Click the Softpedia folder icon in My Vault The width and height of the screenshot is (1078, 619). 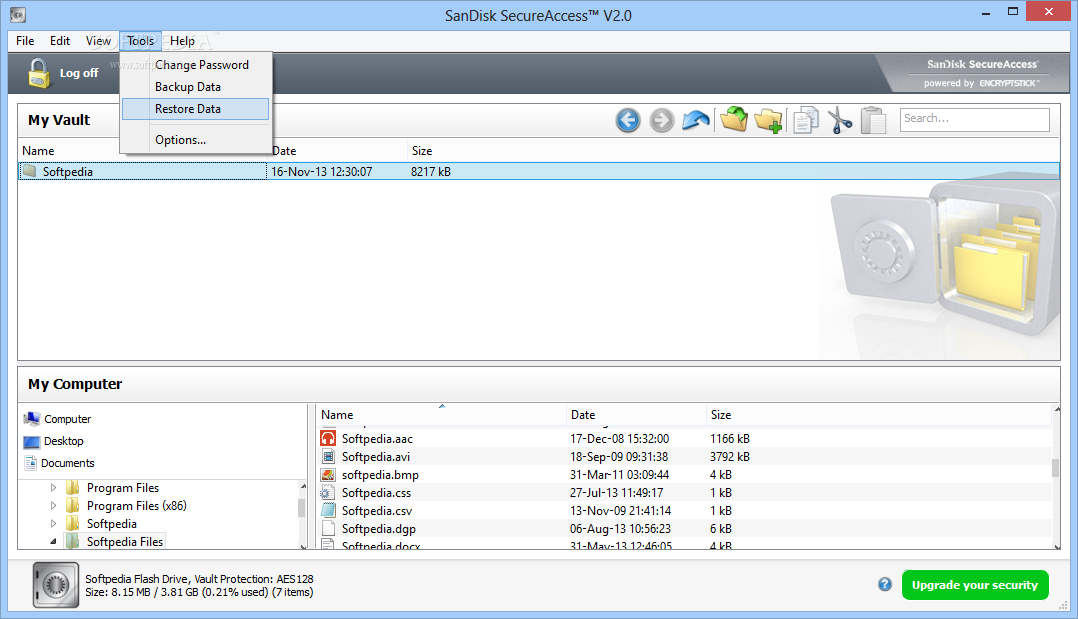[x=30, y=171]
